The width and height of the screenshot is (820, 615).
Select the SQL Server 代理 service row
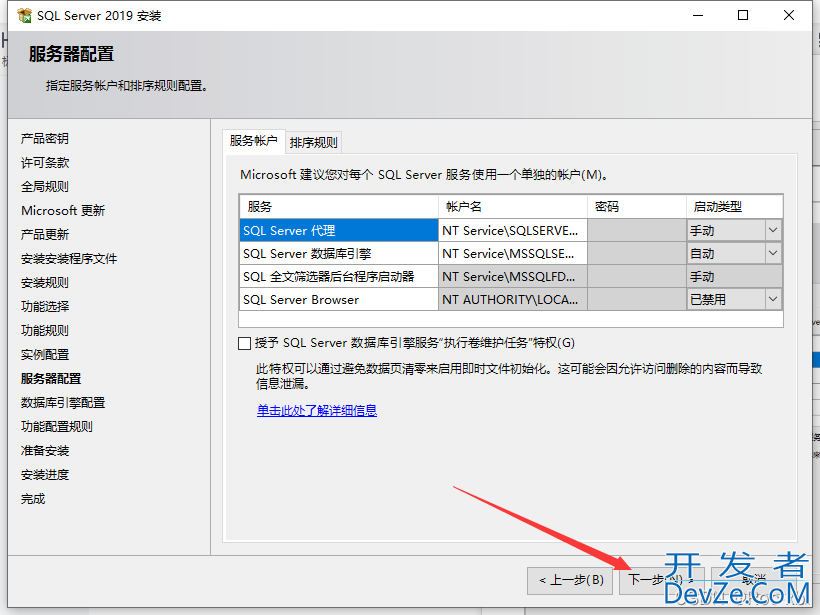pyautogui.click(x=339, y=230)
